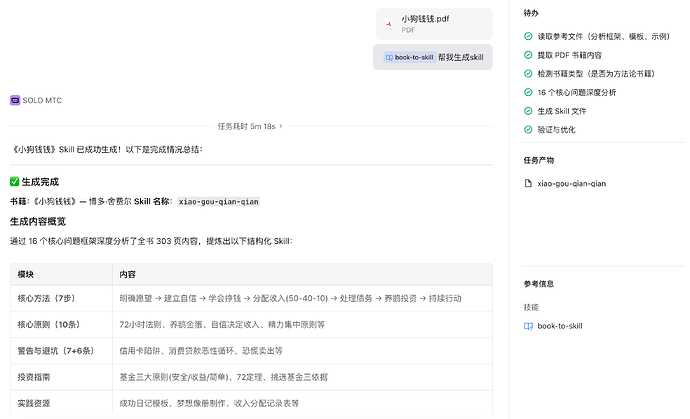
Task: Click the red PDF file icon
Action: (x=389, y=24)
